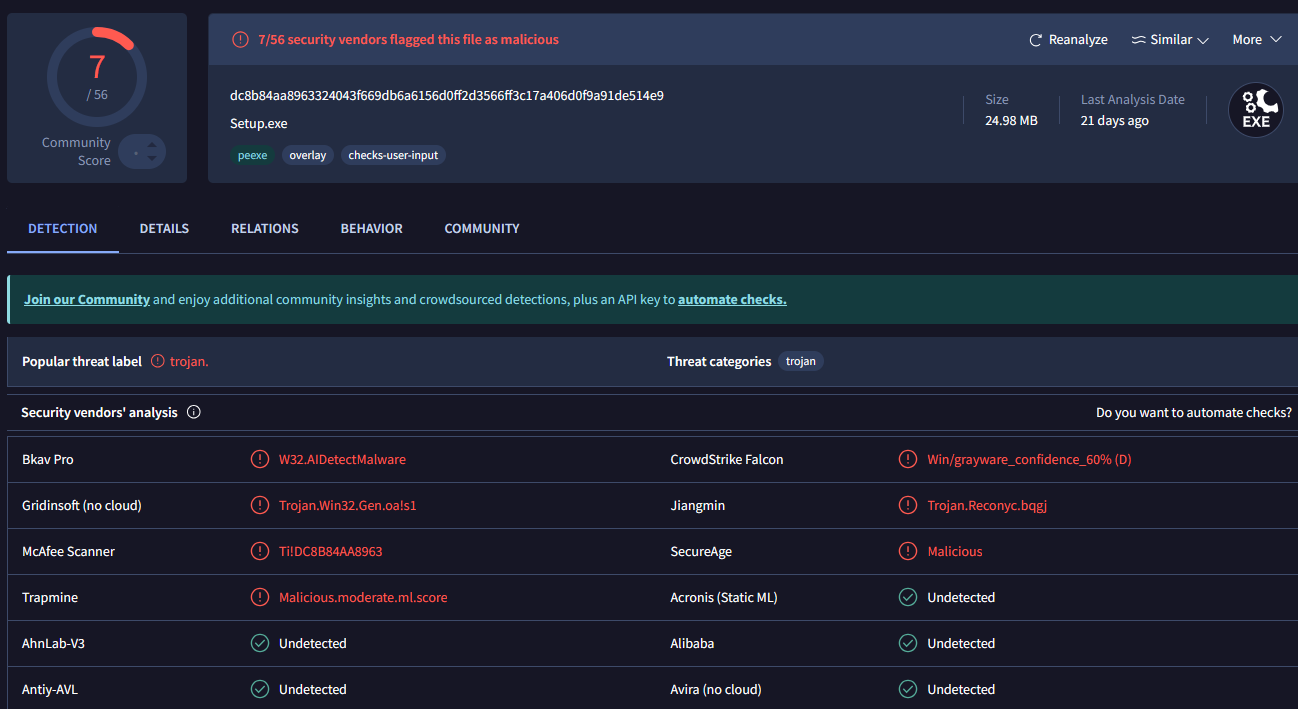Click the alert icon for Trojan.Win32.Gen.oa!s1

(x=260, y=505)
